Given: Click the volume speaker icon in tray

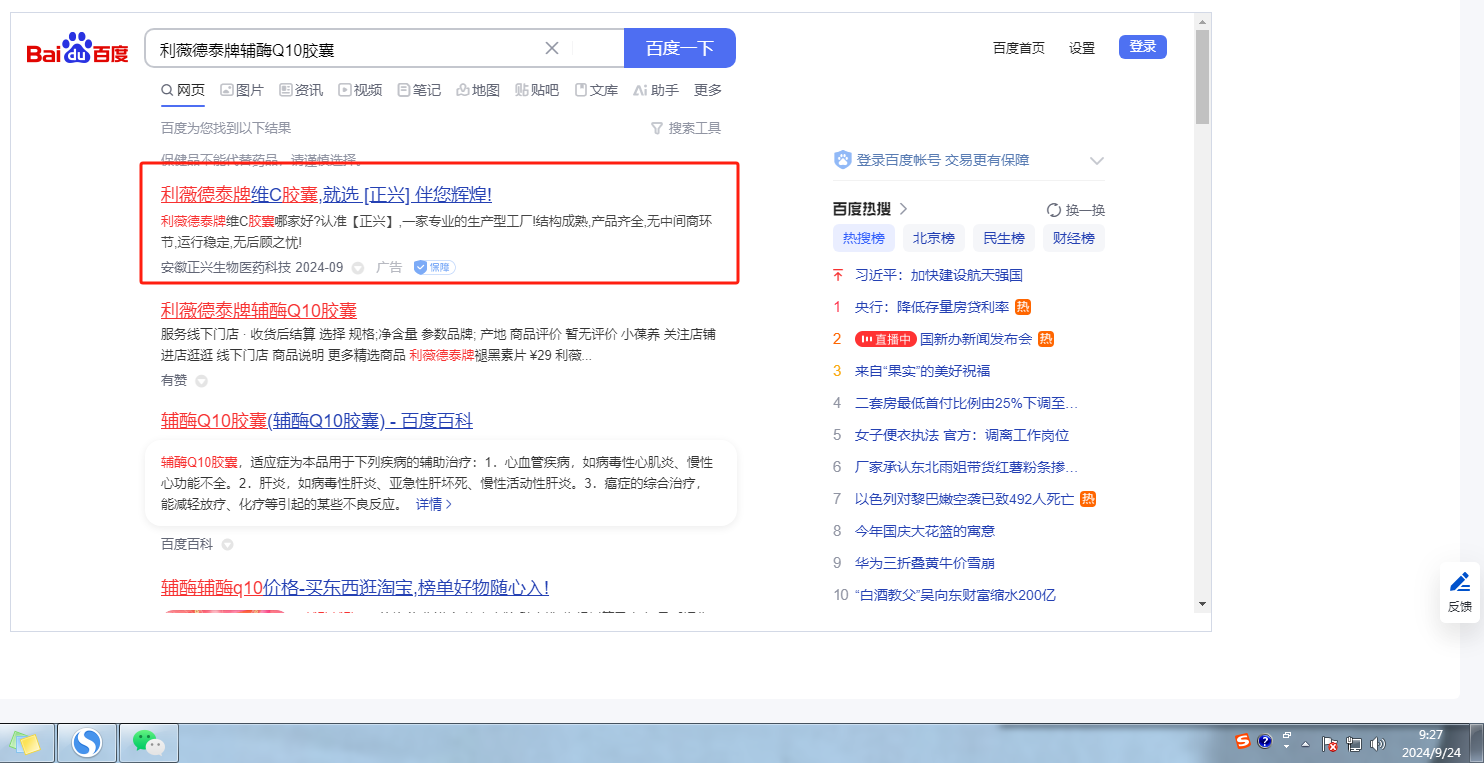Looking at the screenshot, I should point(1377,743).
